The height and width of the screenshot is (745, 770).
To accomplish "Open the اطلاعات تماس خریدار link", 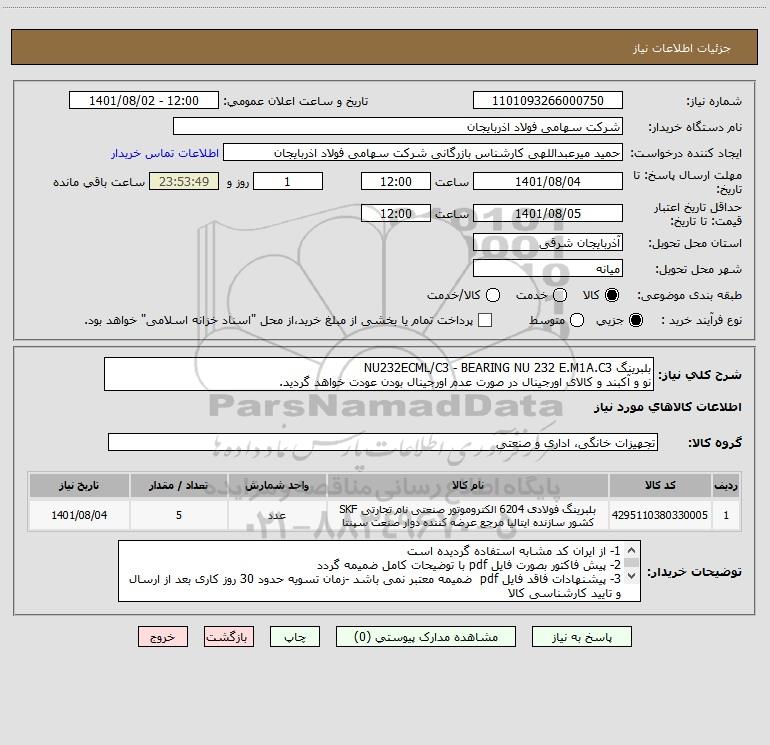I will [x=165, y=153].
